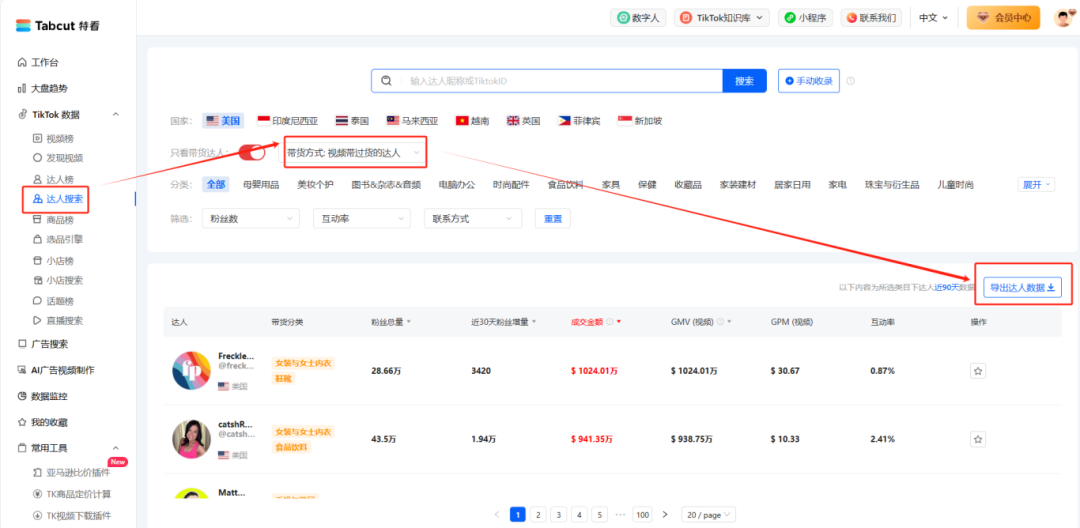Viewport: 1080px width, 528px height.
Task: Open AI广告视频制作 in the sidebar
Action: click(x=56, y=370)
